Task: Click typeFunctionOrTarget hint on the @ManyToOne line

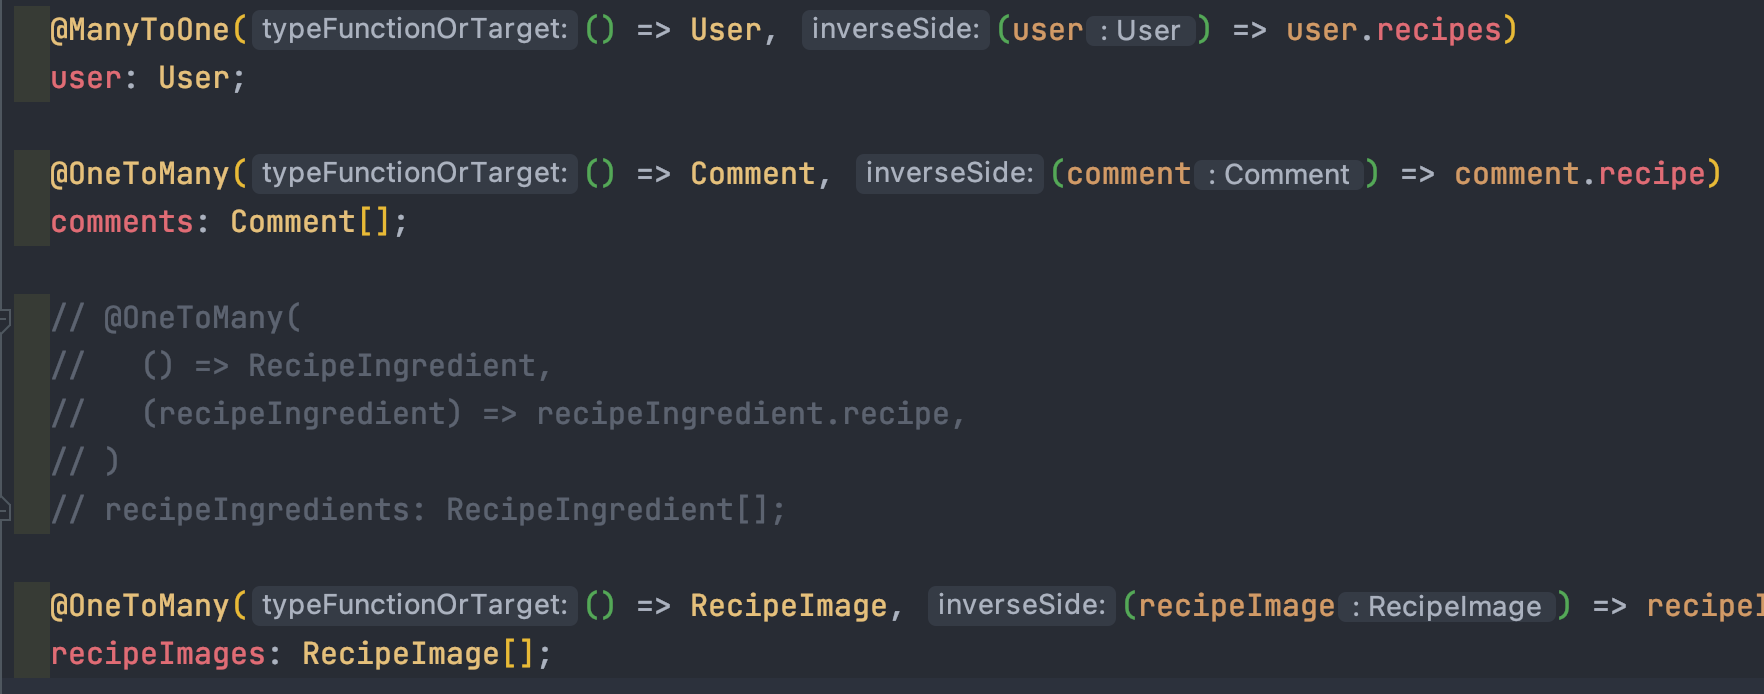Action: [x=414, y=29]
